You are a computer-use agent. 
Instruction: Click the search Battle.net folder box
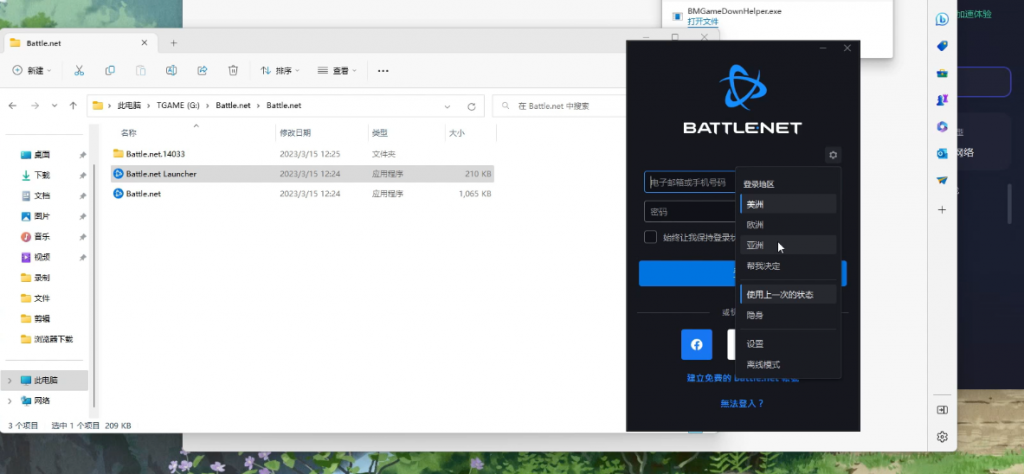pyautogui.click(x=559, y=106)
